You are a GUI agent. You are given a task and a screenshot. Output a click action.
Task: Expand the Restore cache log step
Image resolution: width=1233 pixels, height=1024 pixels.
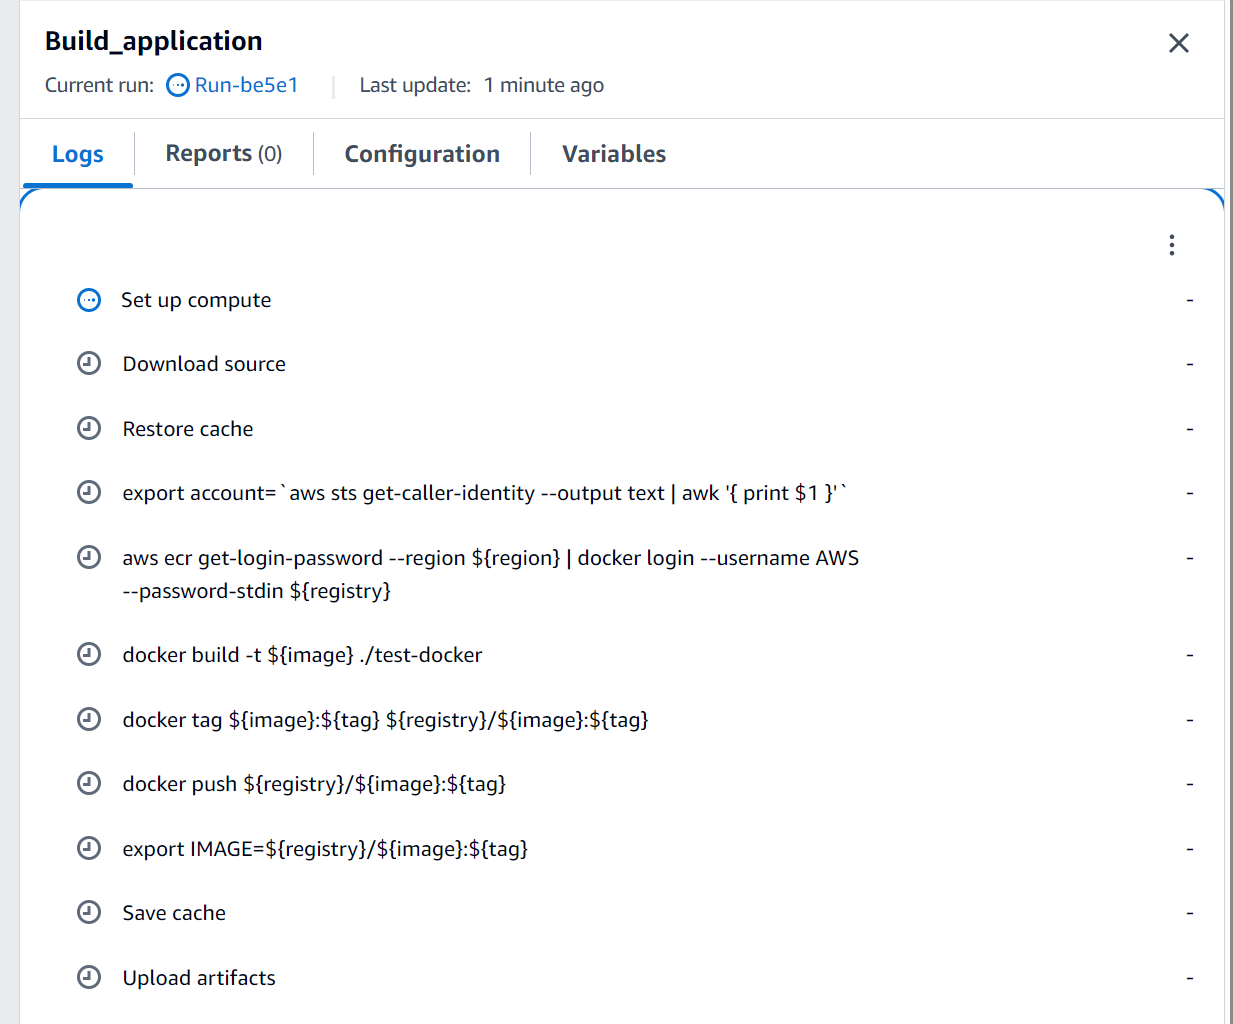click(x=188, y=429)
